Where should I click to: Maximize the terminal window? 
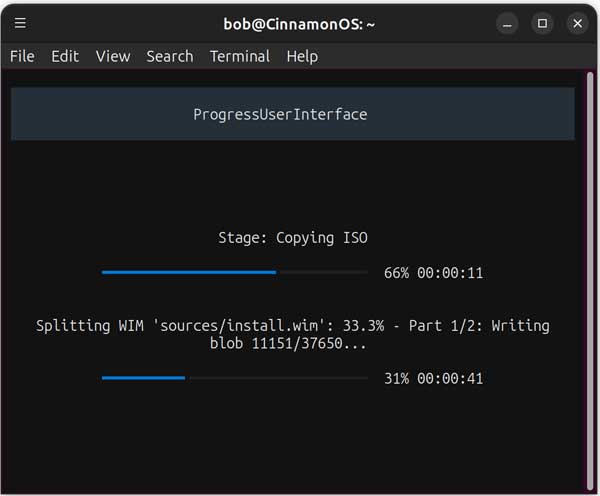[542, 23]
